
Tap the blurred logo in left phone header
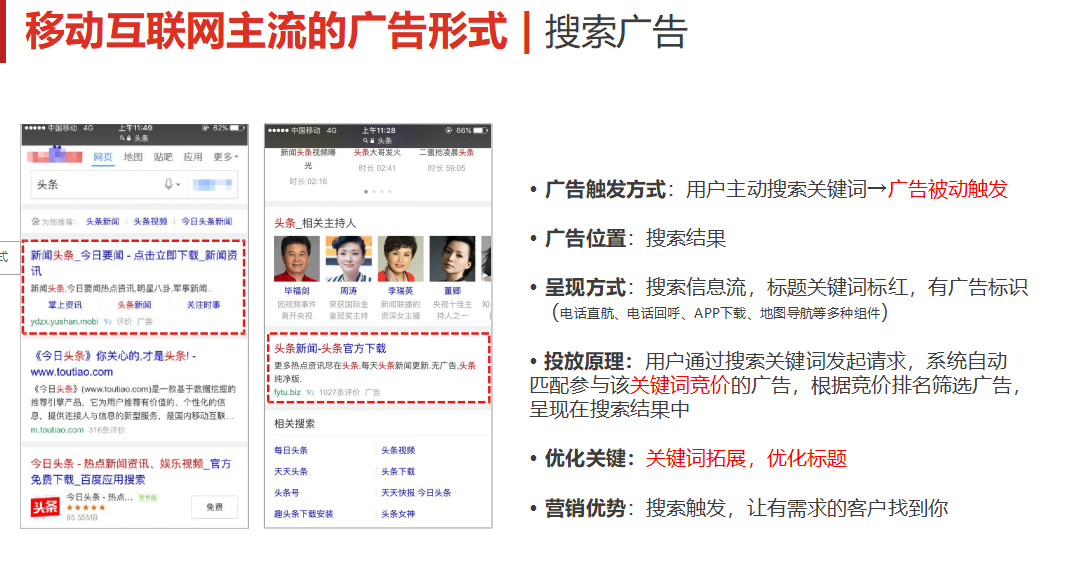tap(55, 155)
